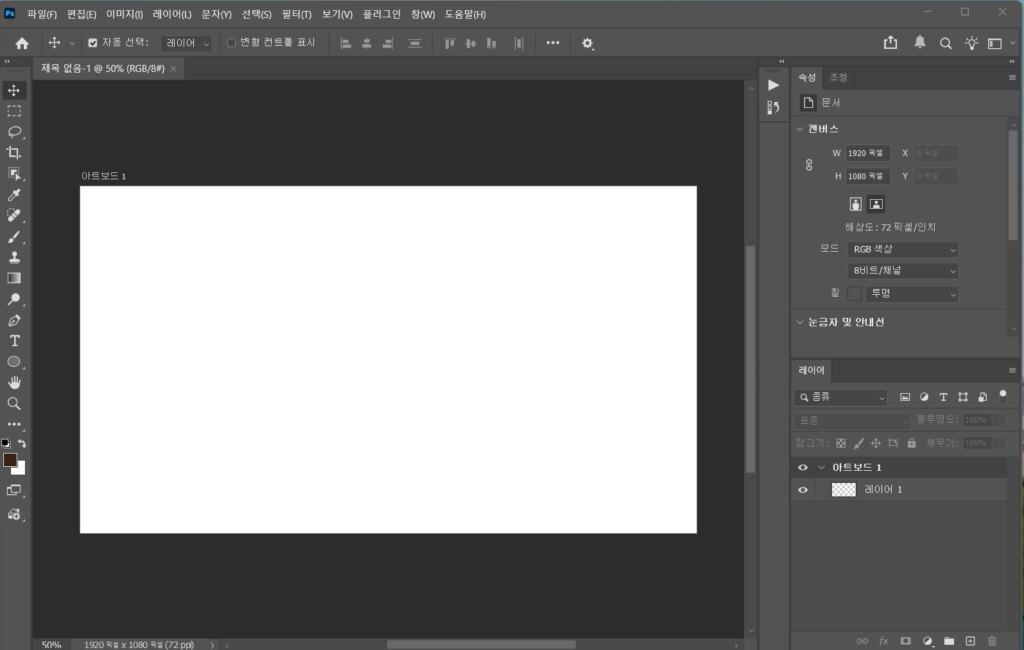Select the Pen tool
Screen dimensions: 1024x650
click(14, 320)
